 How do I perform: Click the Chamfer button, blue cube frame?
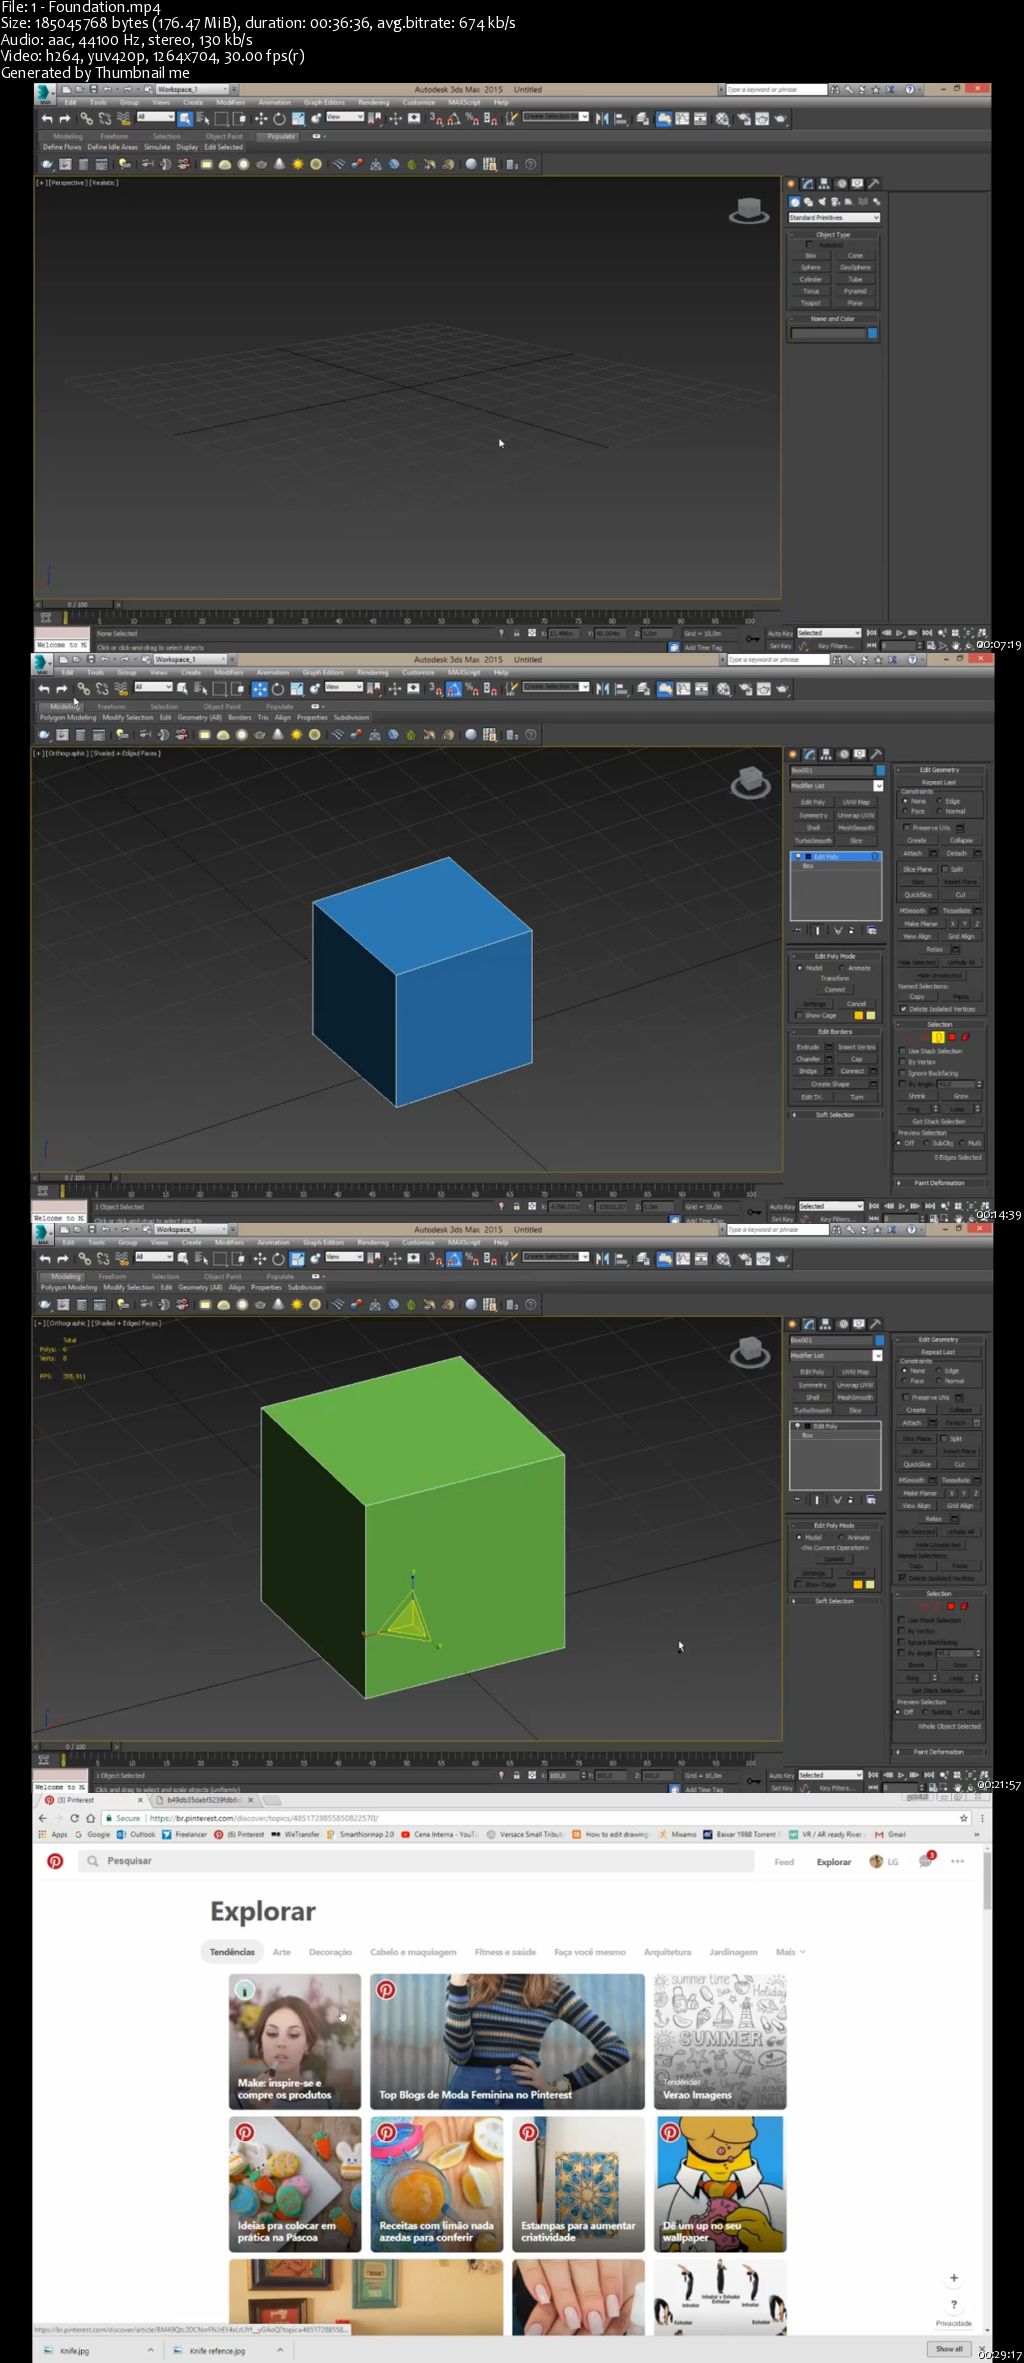[x=808, y=1059]
